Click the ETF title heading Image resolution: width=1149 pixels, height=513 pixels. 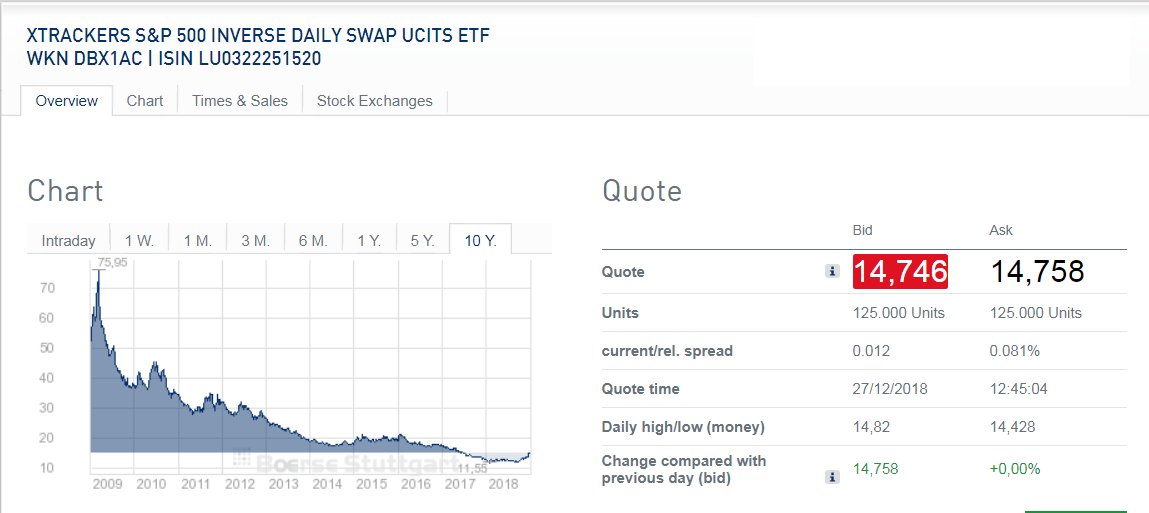pos(258,36)
